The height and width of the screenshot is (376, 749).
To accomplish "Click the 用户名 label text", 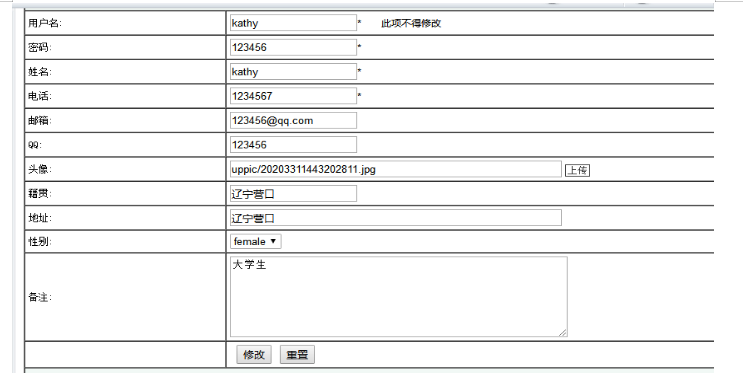I will (45, 23).
